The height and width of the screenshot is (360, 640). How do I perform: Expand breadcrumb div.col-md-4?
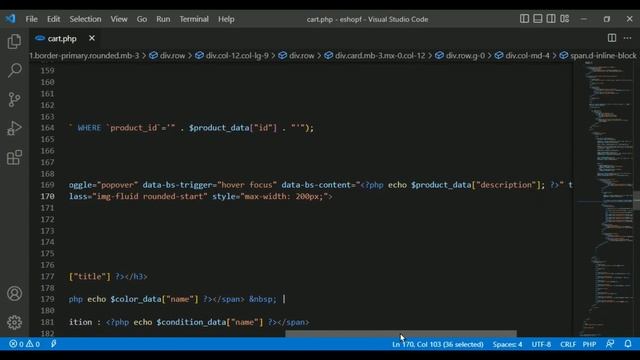(522, 56)
